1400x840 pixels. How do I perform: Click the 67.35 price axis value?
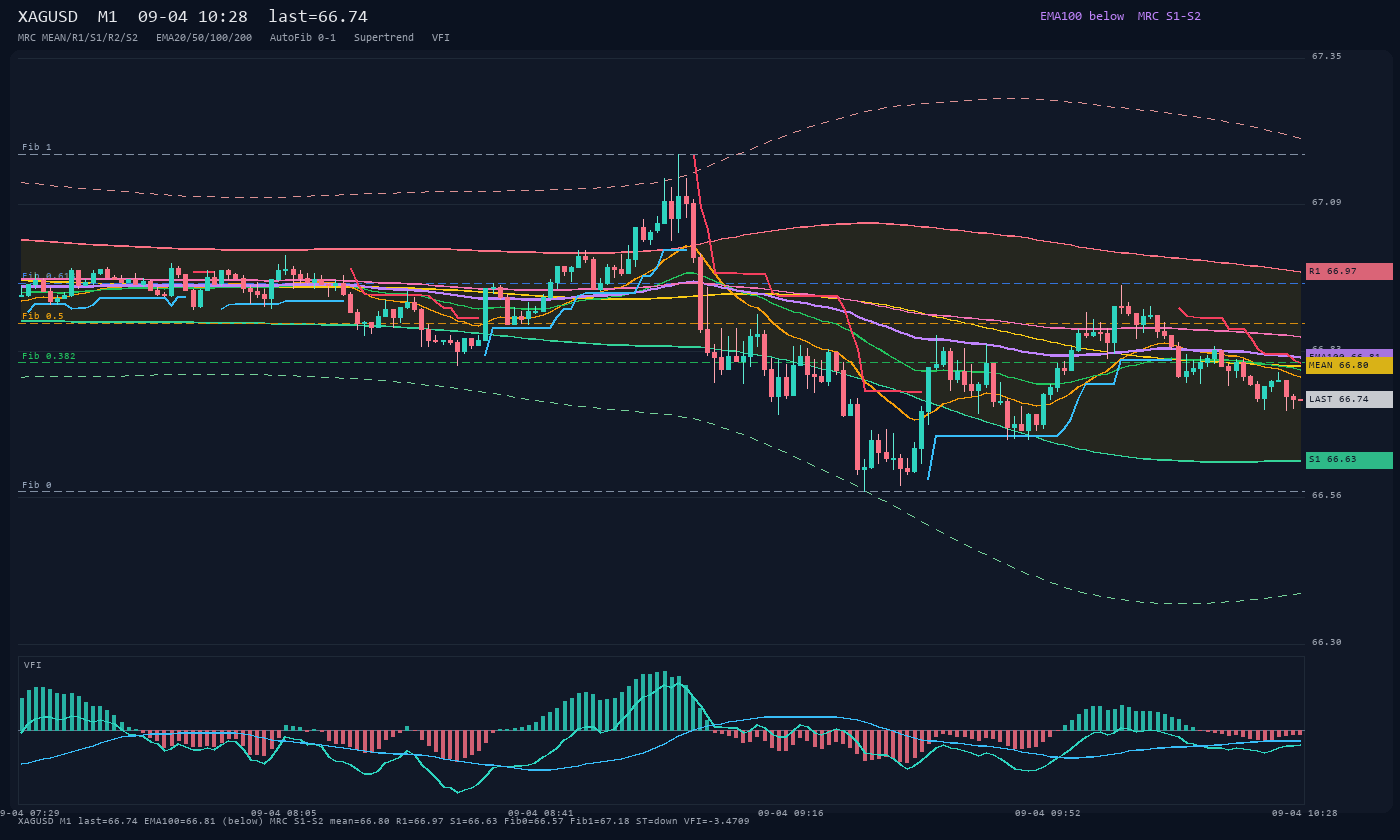click(1327, 56)
